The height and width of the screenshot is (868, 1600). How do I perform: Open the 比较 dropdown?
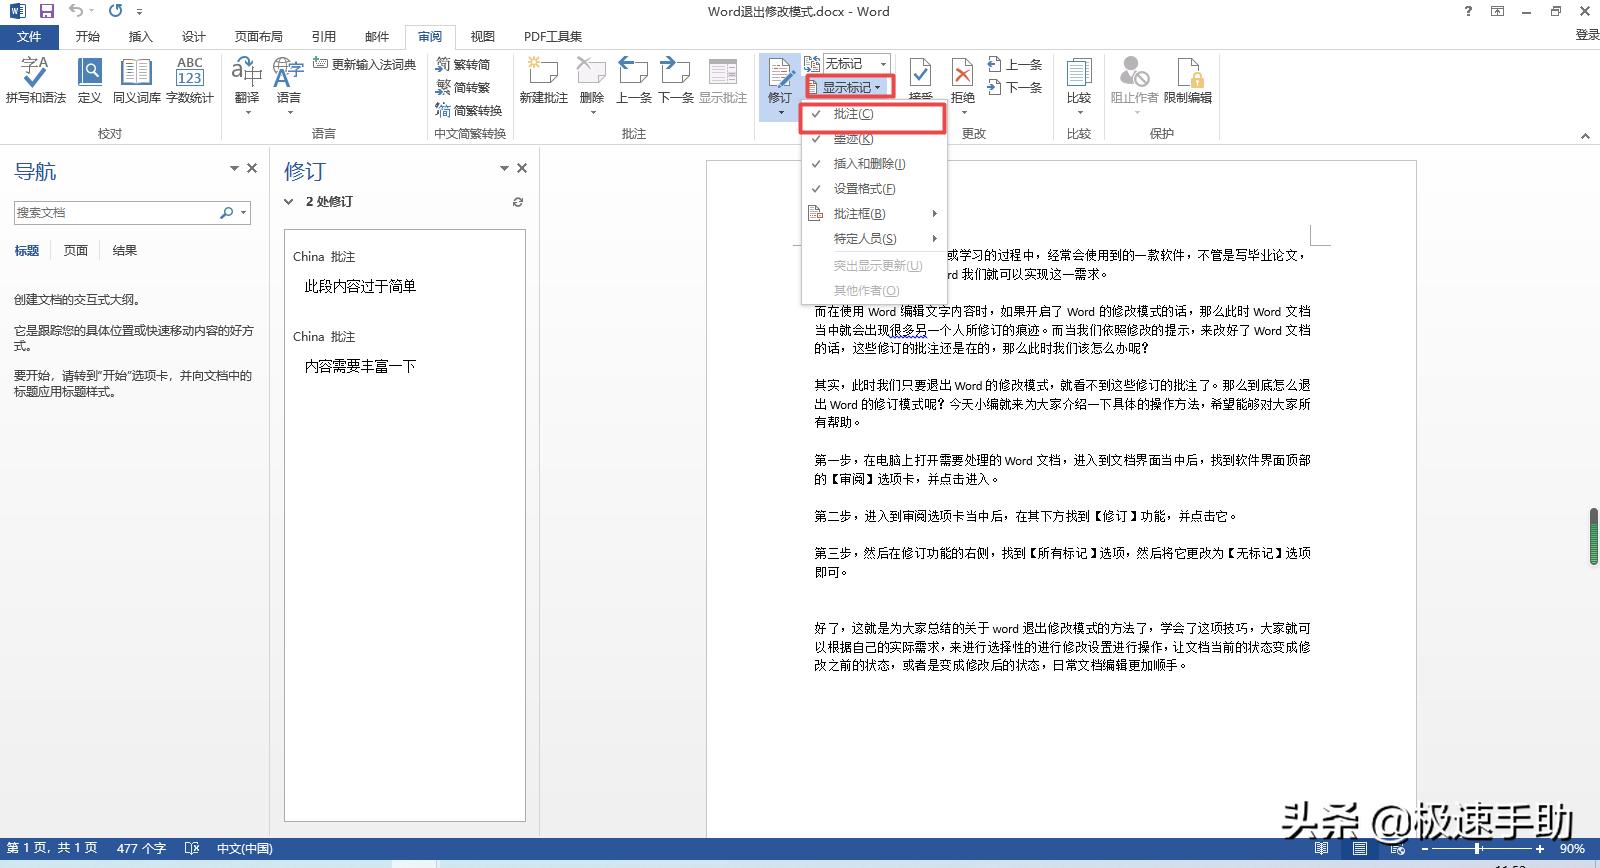1079,85
